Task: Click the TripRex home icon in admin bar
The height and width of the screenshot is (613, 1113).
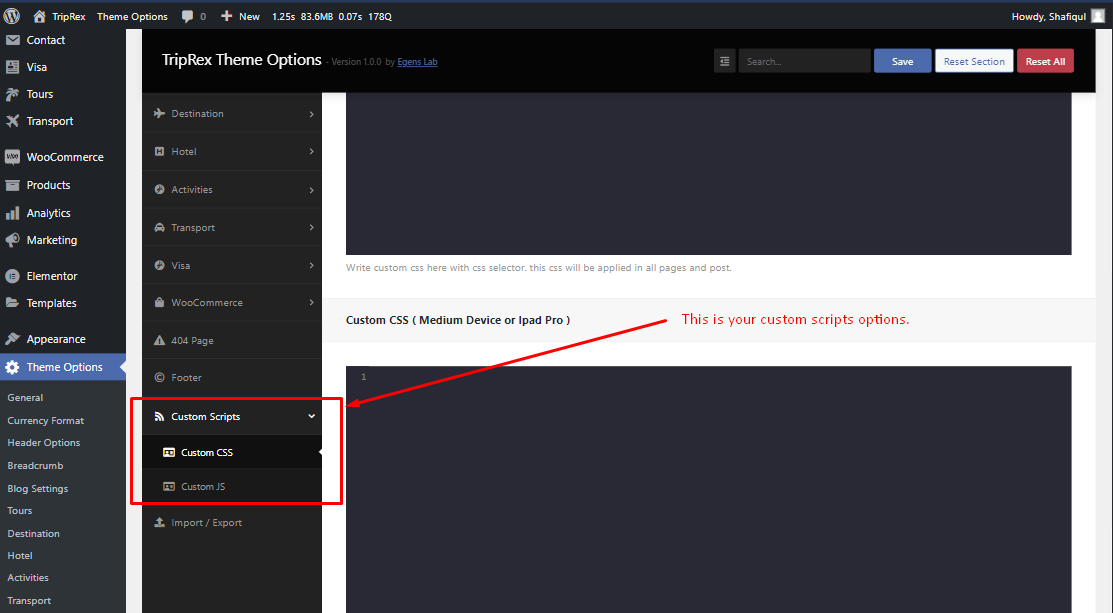Action: point(39,16)
